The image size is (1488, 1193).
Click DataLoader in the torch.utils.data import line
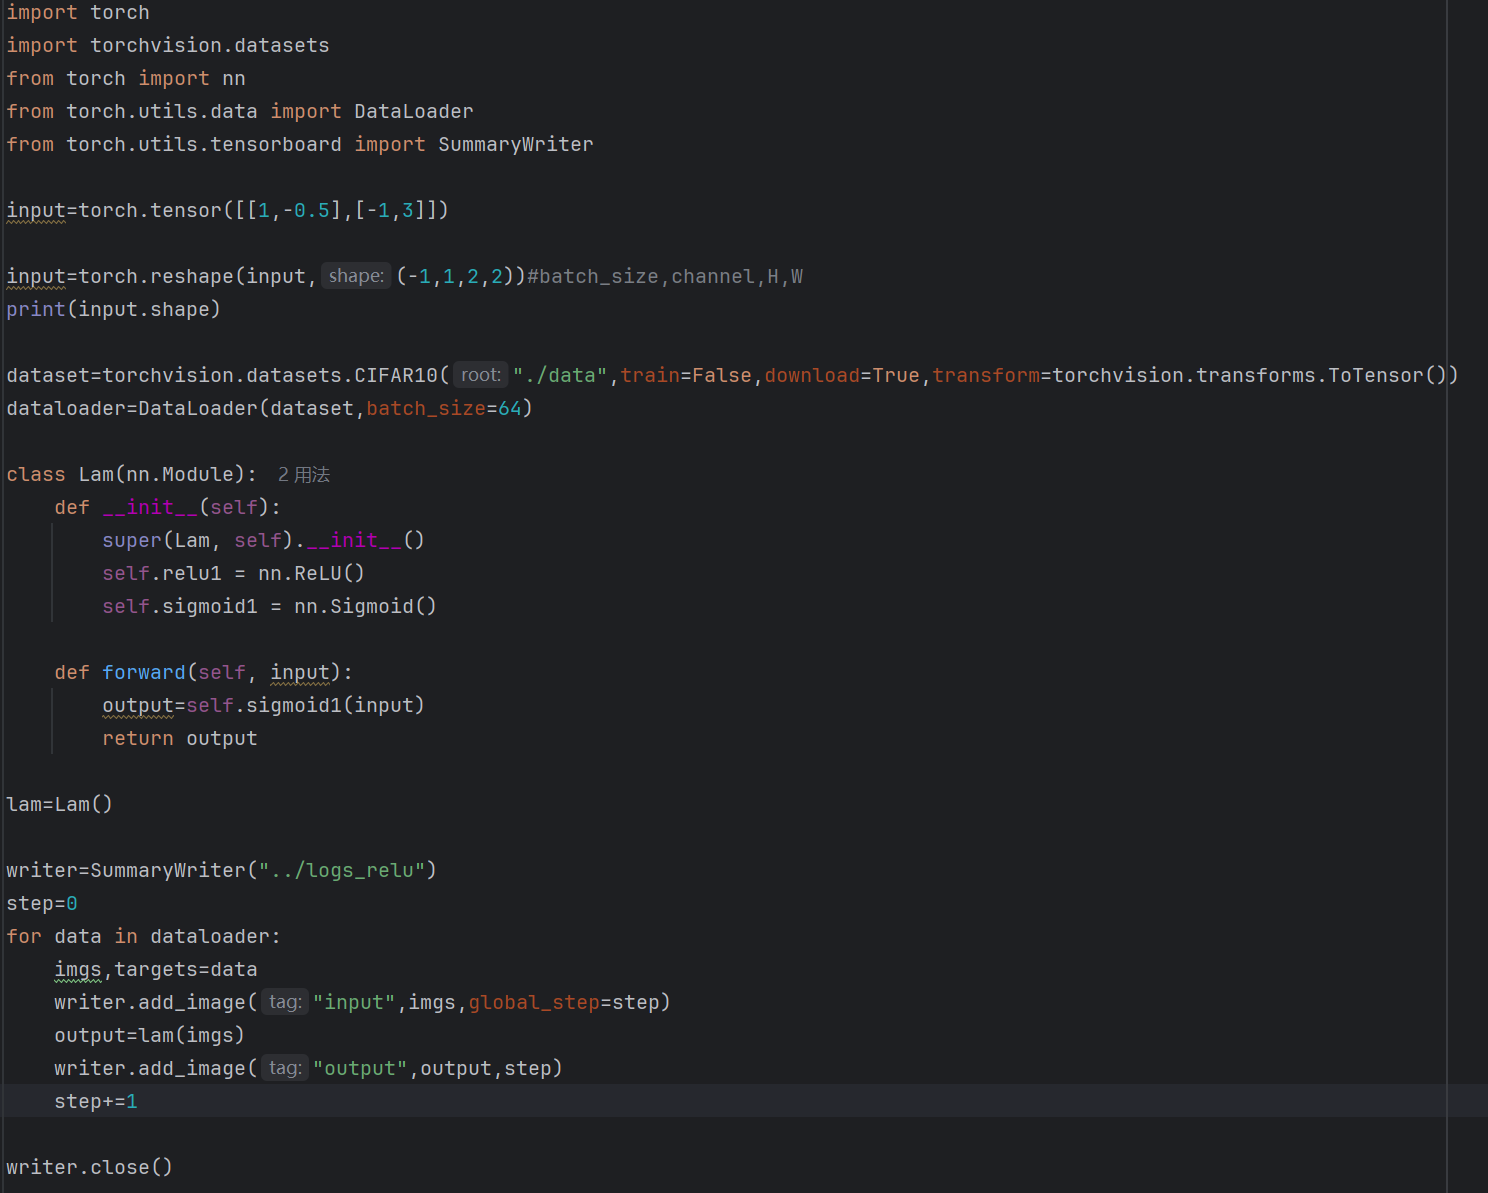click(413, 112)
